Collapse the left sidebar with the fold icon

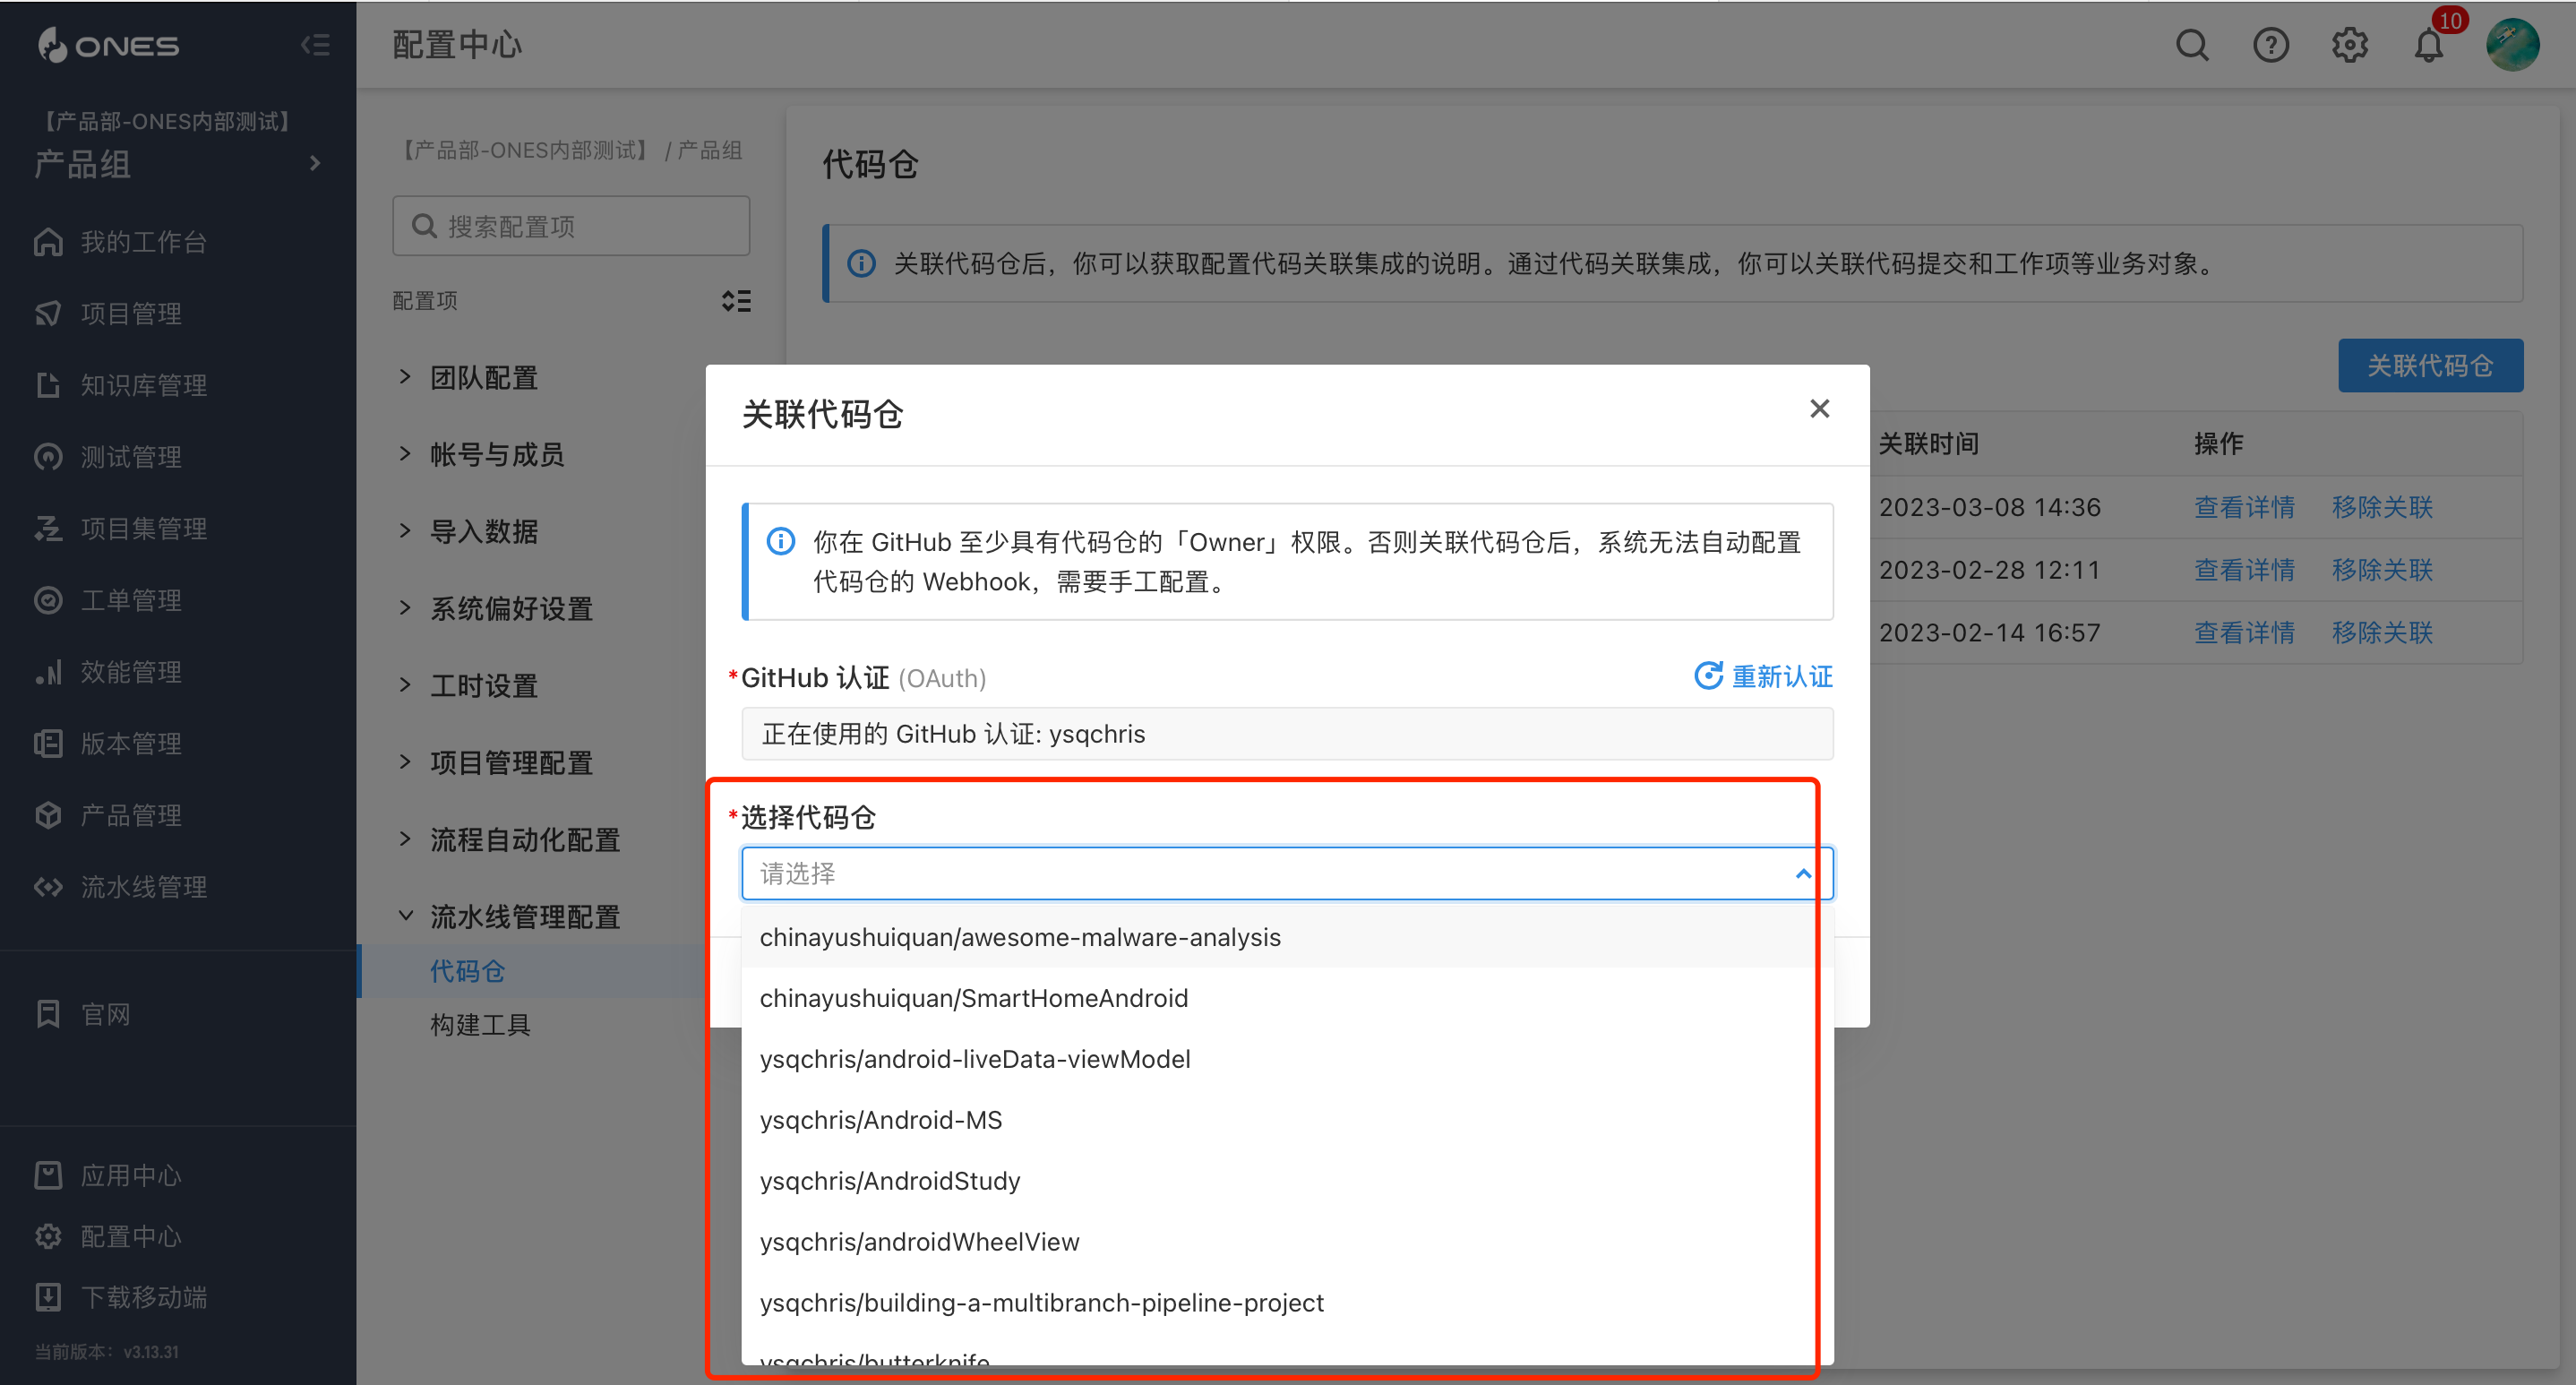315,45
